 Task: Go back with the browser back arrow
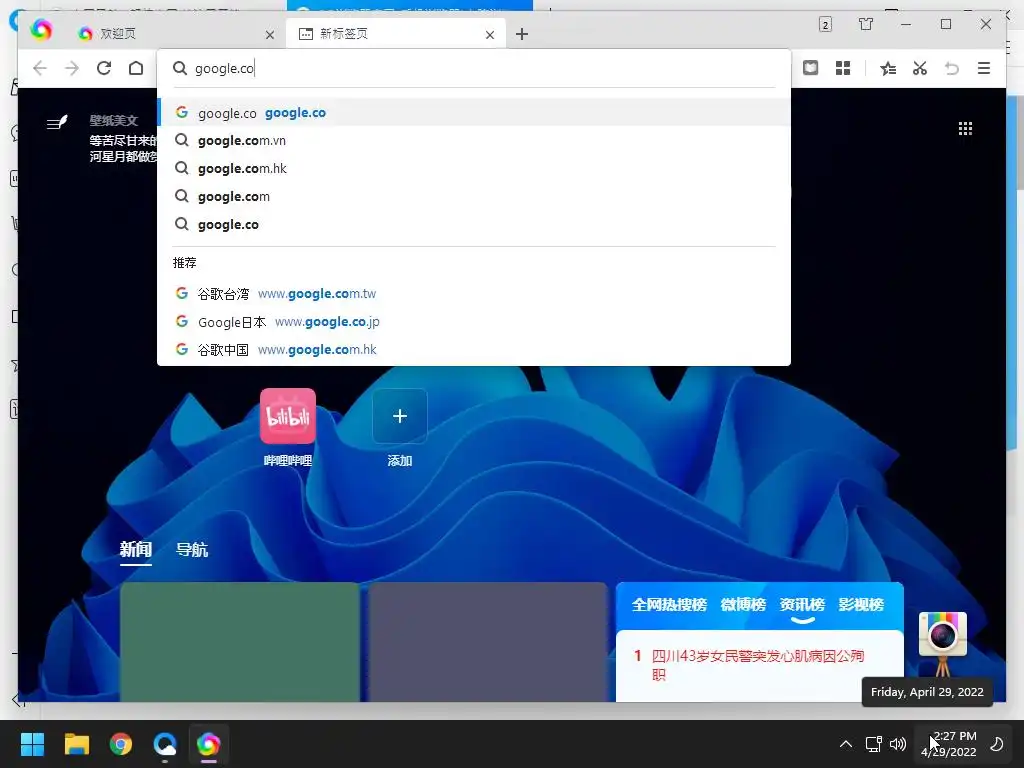pyautogui.click(x=40, y=68)
